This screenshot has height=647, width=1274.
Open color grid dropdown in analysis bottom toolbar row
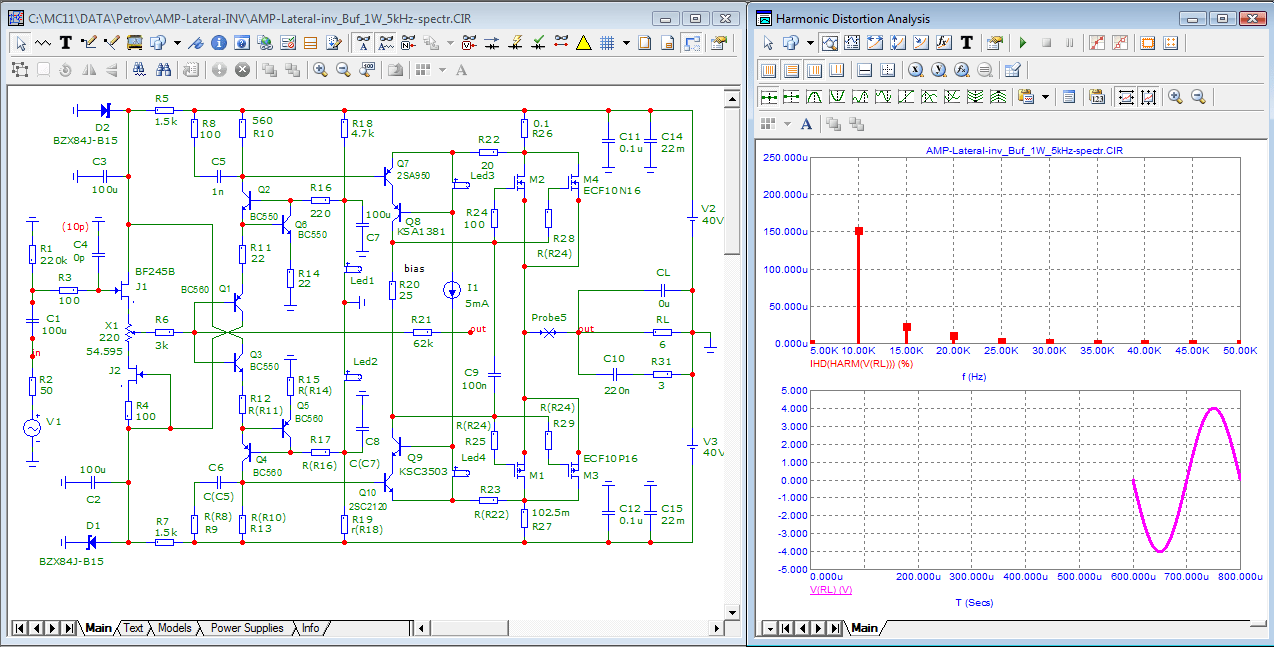point(787,124)
